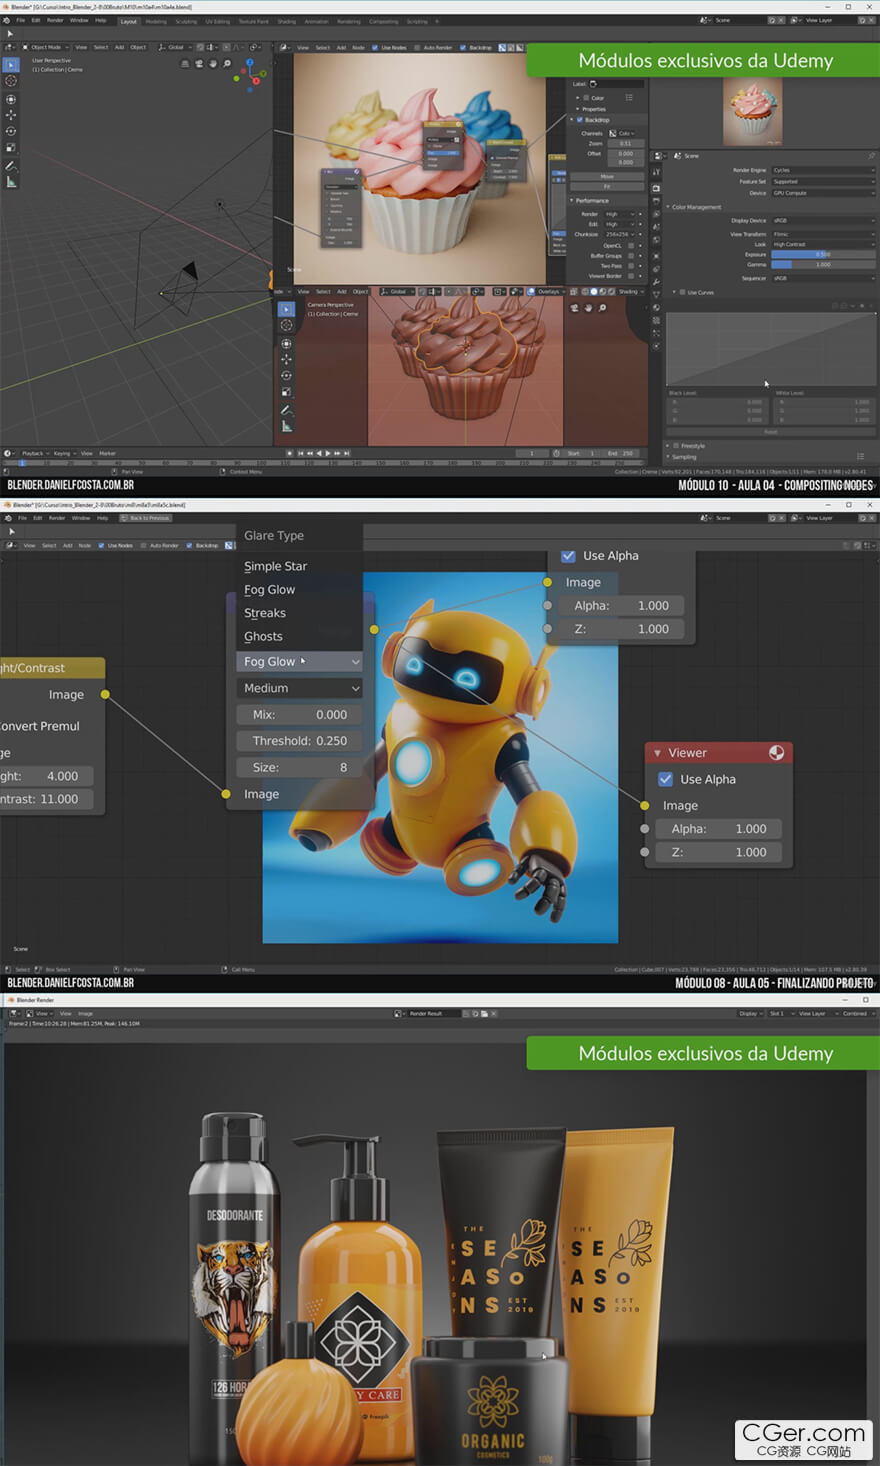Click the zoom magnifier in the wireframe viewport
The width and height of the screenshot is (880, 1466).
pos(227,63)
